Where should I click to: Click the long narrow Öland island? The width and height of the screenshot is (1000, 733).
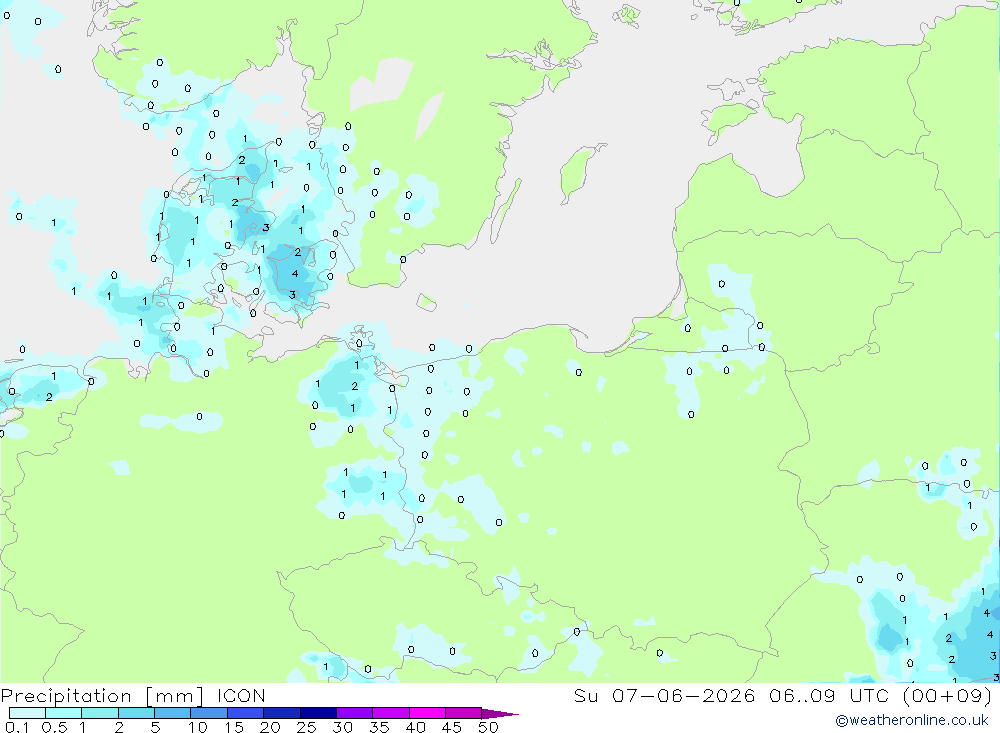(x=505, y=211)
